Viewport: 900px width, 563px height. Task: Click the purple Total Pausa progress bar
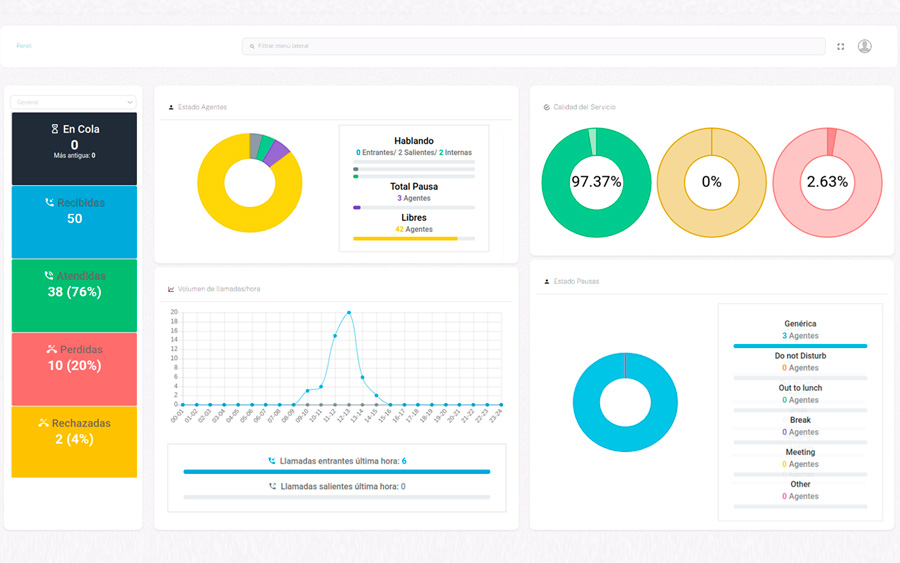[x=356, y=208]
